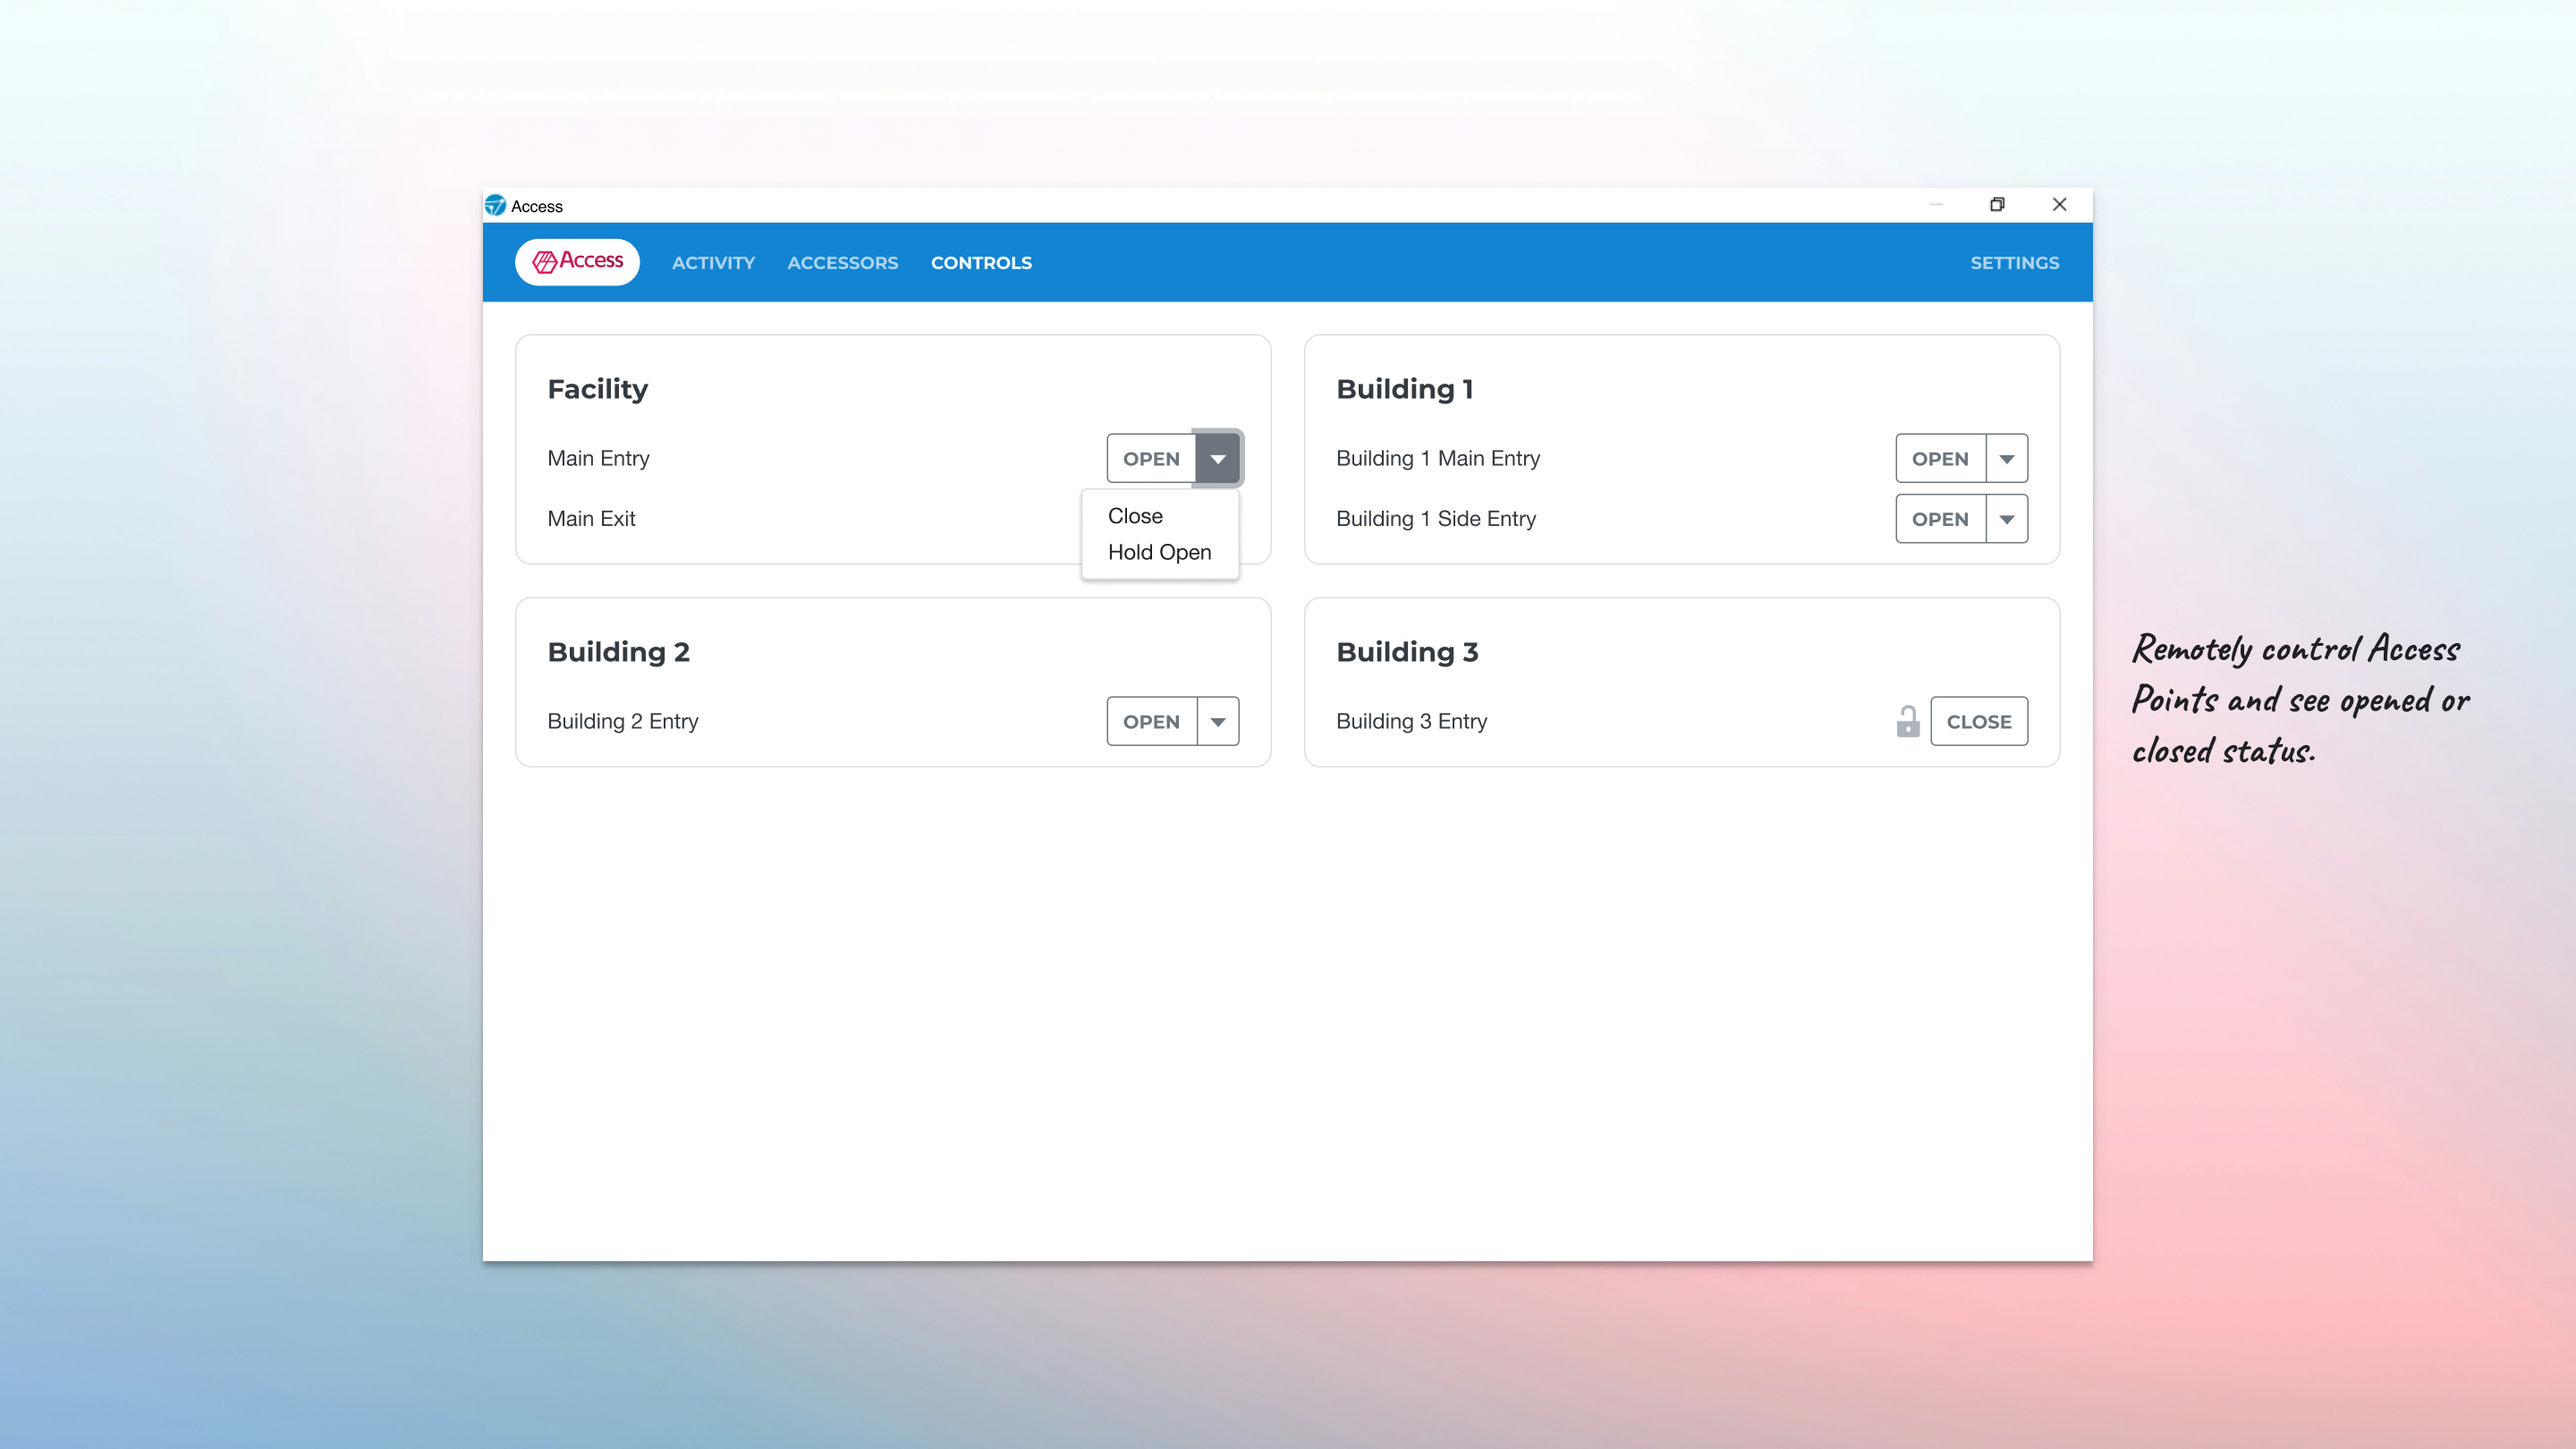Click the dropdown arrow icon on Main Entry OPEN button
Image resolution: width=2576 pixels, height=1449 pixels.
1218,458
